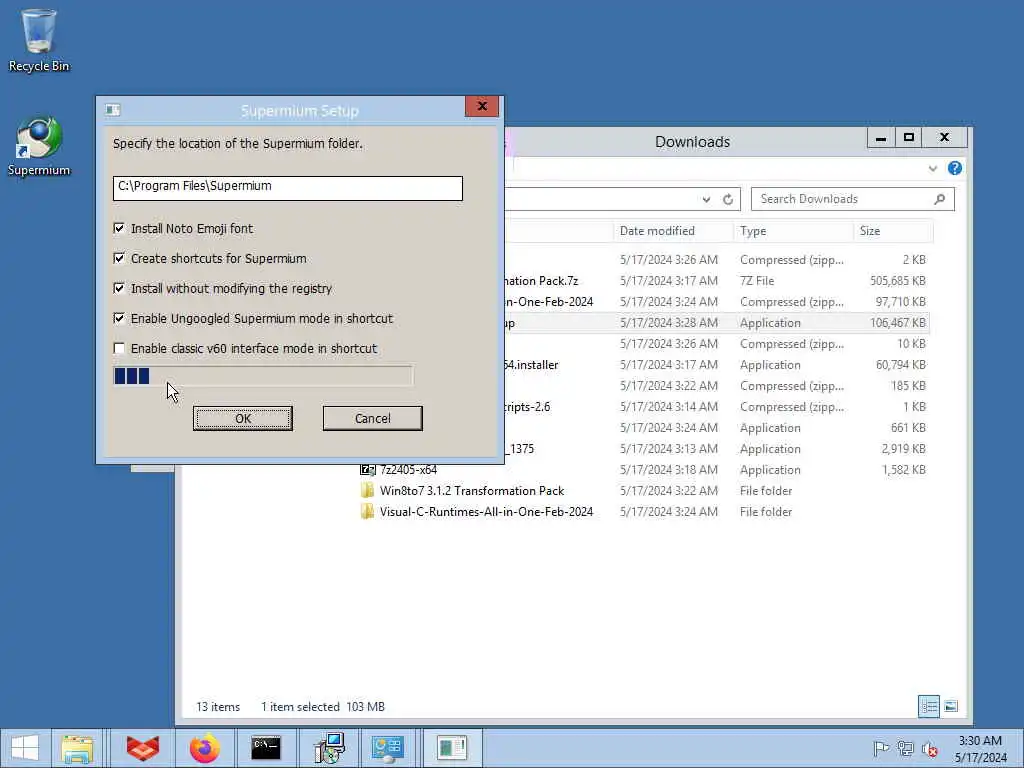Click the 5/17/2024 3:28 AM date cell

click(x=668, y=323)
